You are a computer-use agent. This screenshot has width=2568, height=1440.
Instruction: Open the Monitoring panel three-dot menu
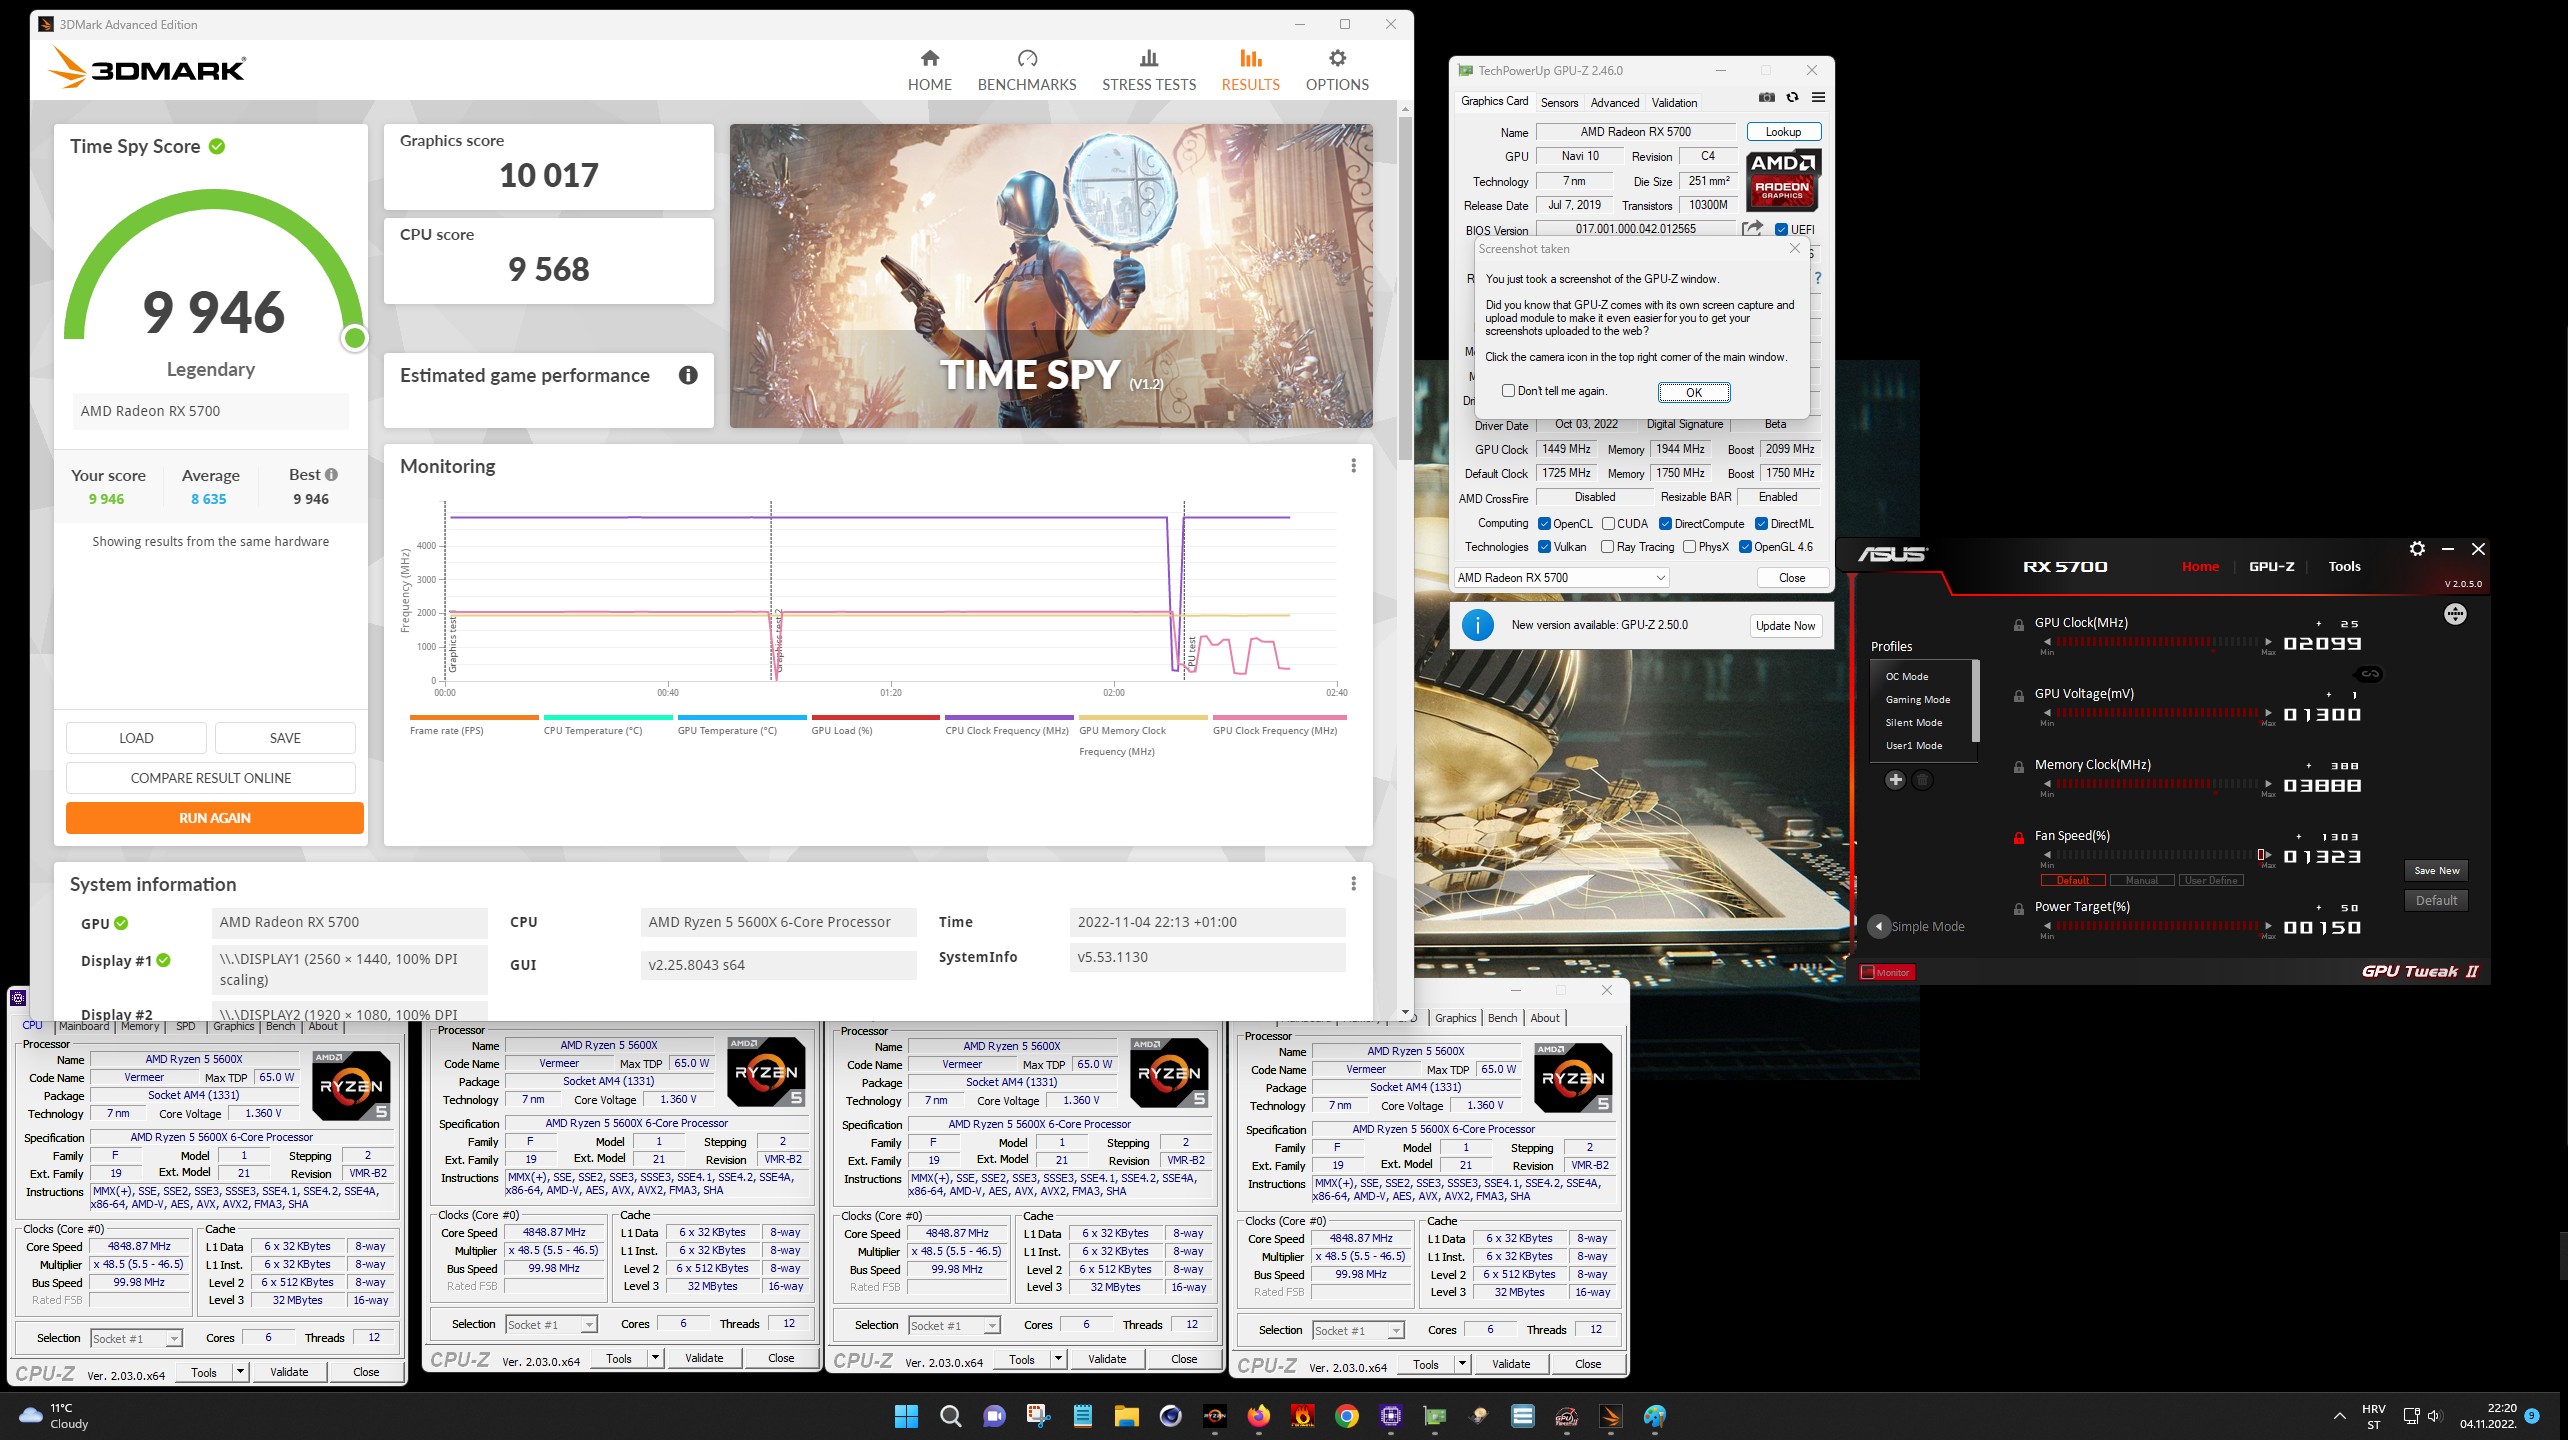(x=1353, y=466)
